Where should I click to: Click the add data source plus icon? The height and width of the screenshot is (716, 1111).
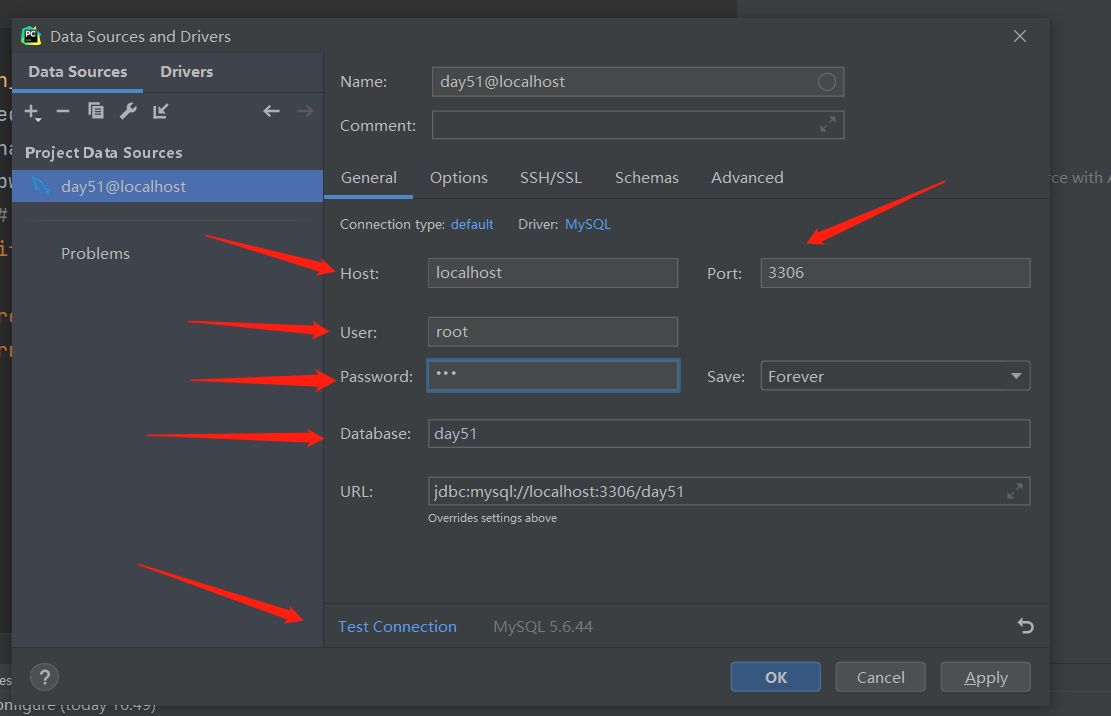[33, 112]
